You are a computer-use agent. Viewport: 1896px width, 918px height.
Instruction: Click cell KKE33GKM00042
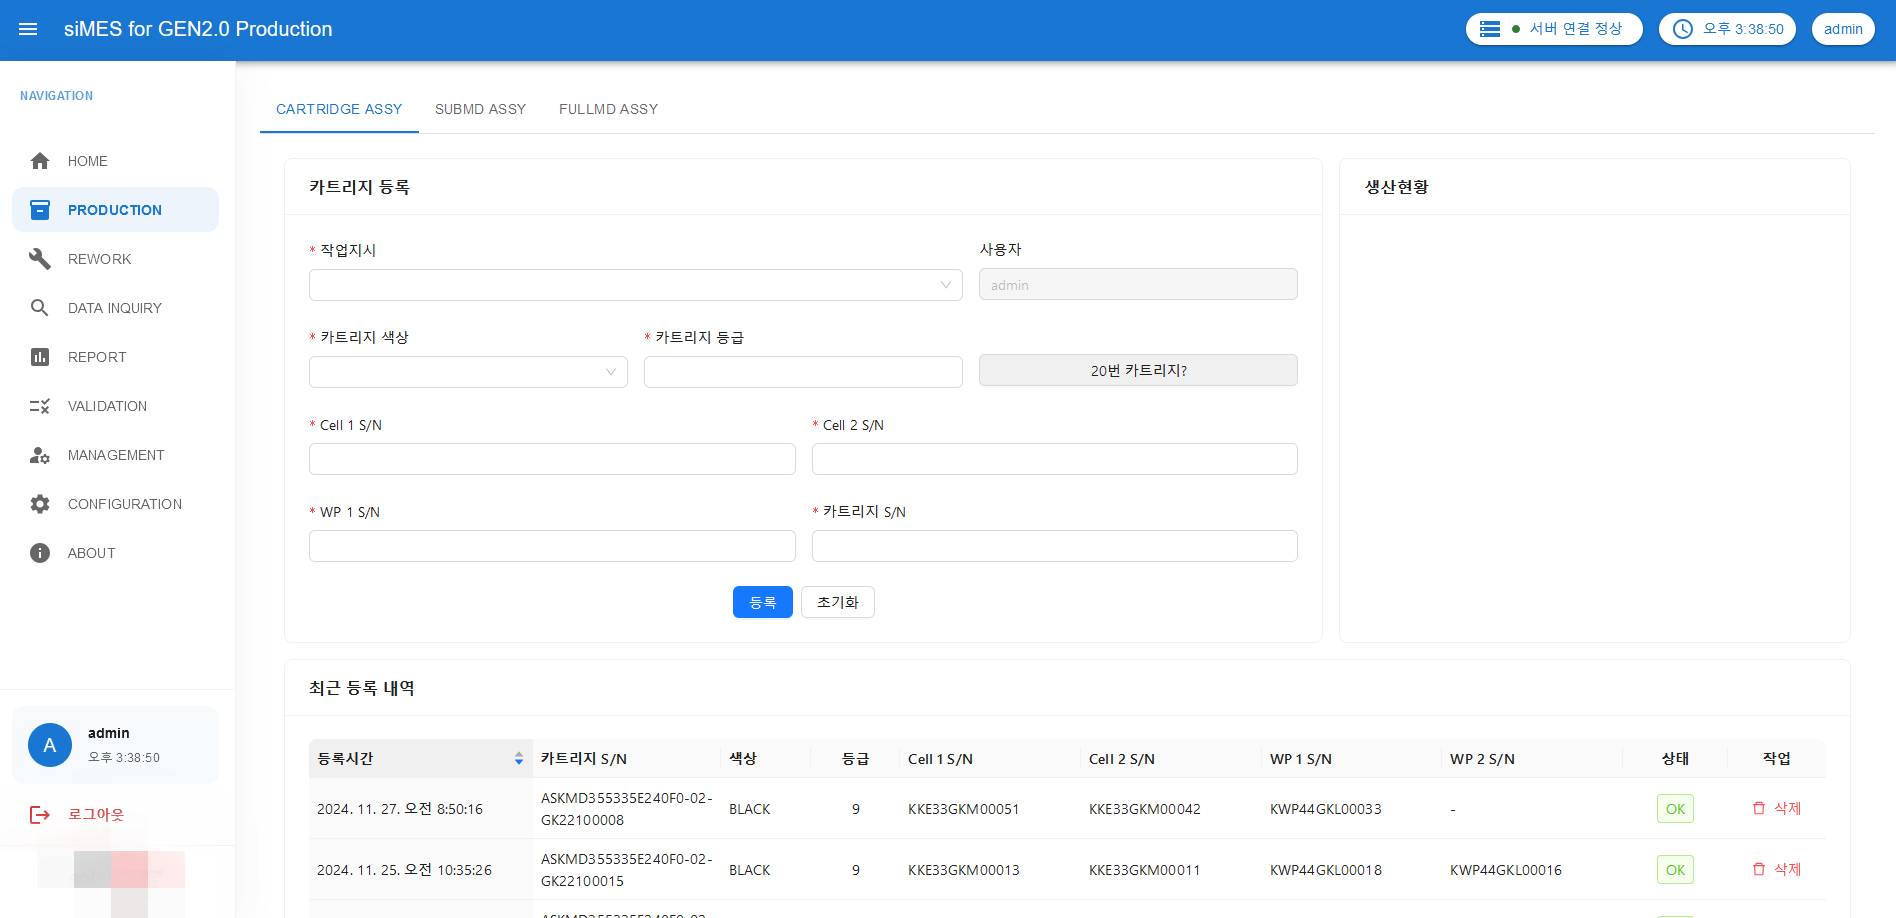(1144, 809)
